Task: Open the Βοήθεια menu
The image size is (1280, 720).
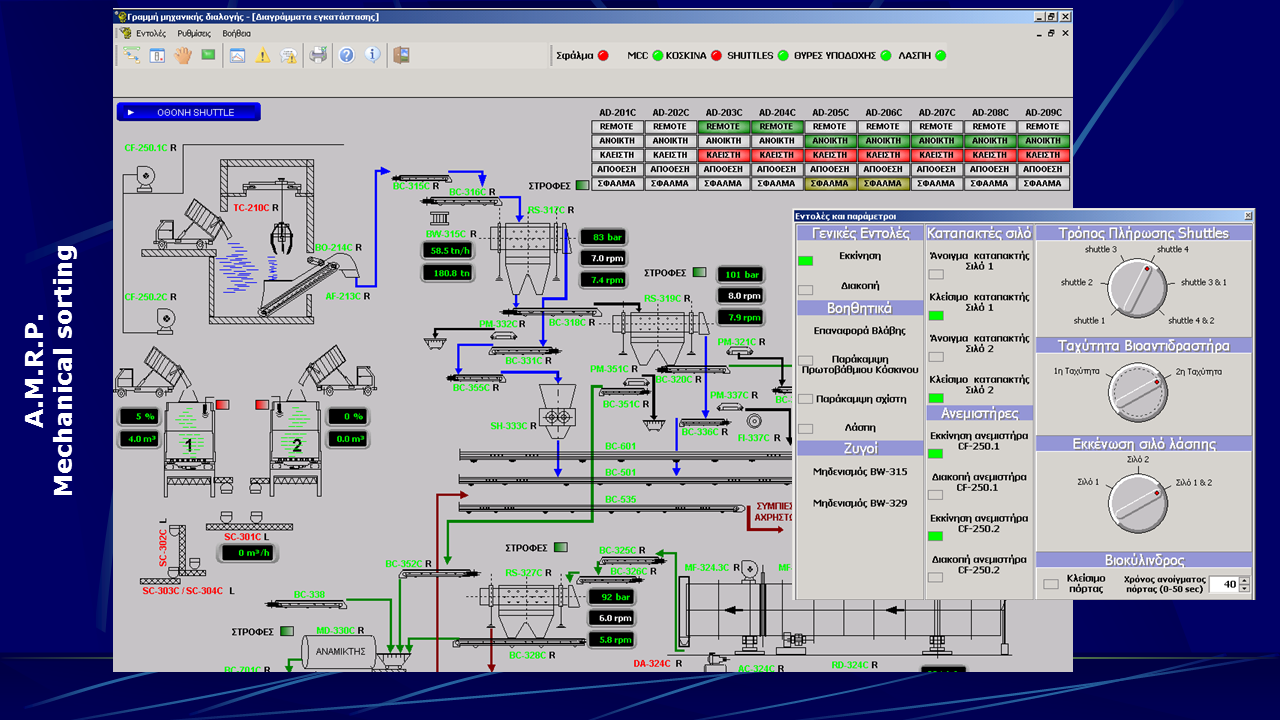Action: tap(237, 33)
